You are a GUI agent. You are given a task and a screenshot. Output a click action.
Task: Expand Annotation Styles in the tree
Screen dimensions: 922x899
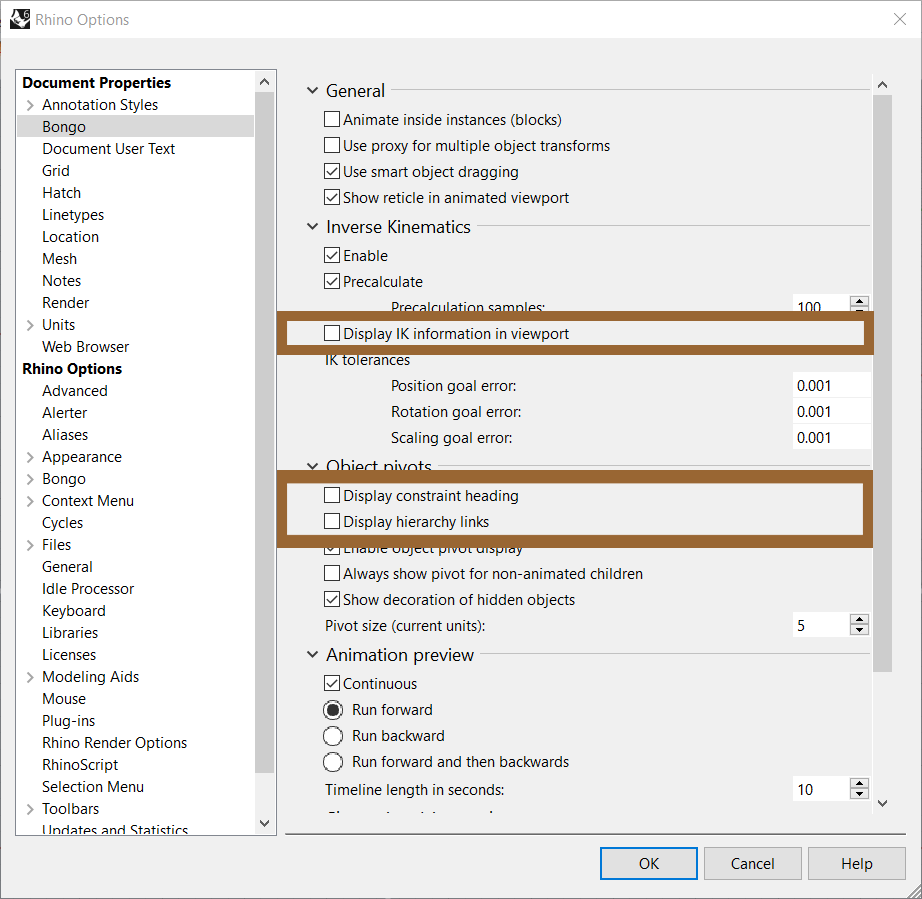30,105
